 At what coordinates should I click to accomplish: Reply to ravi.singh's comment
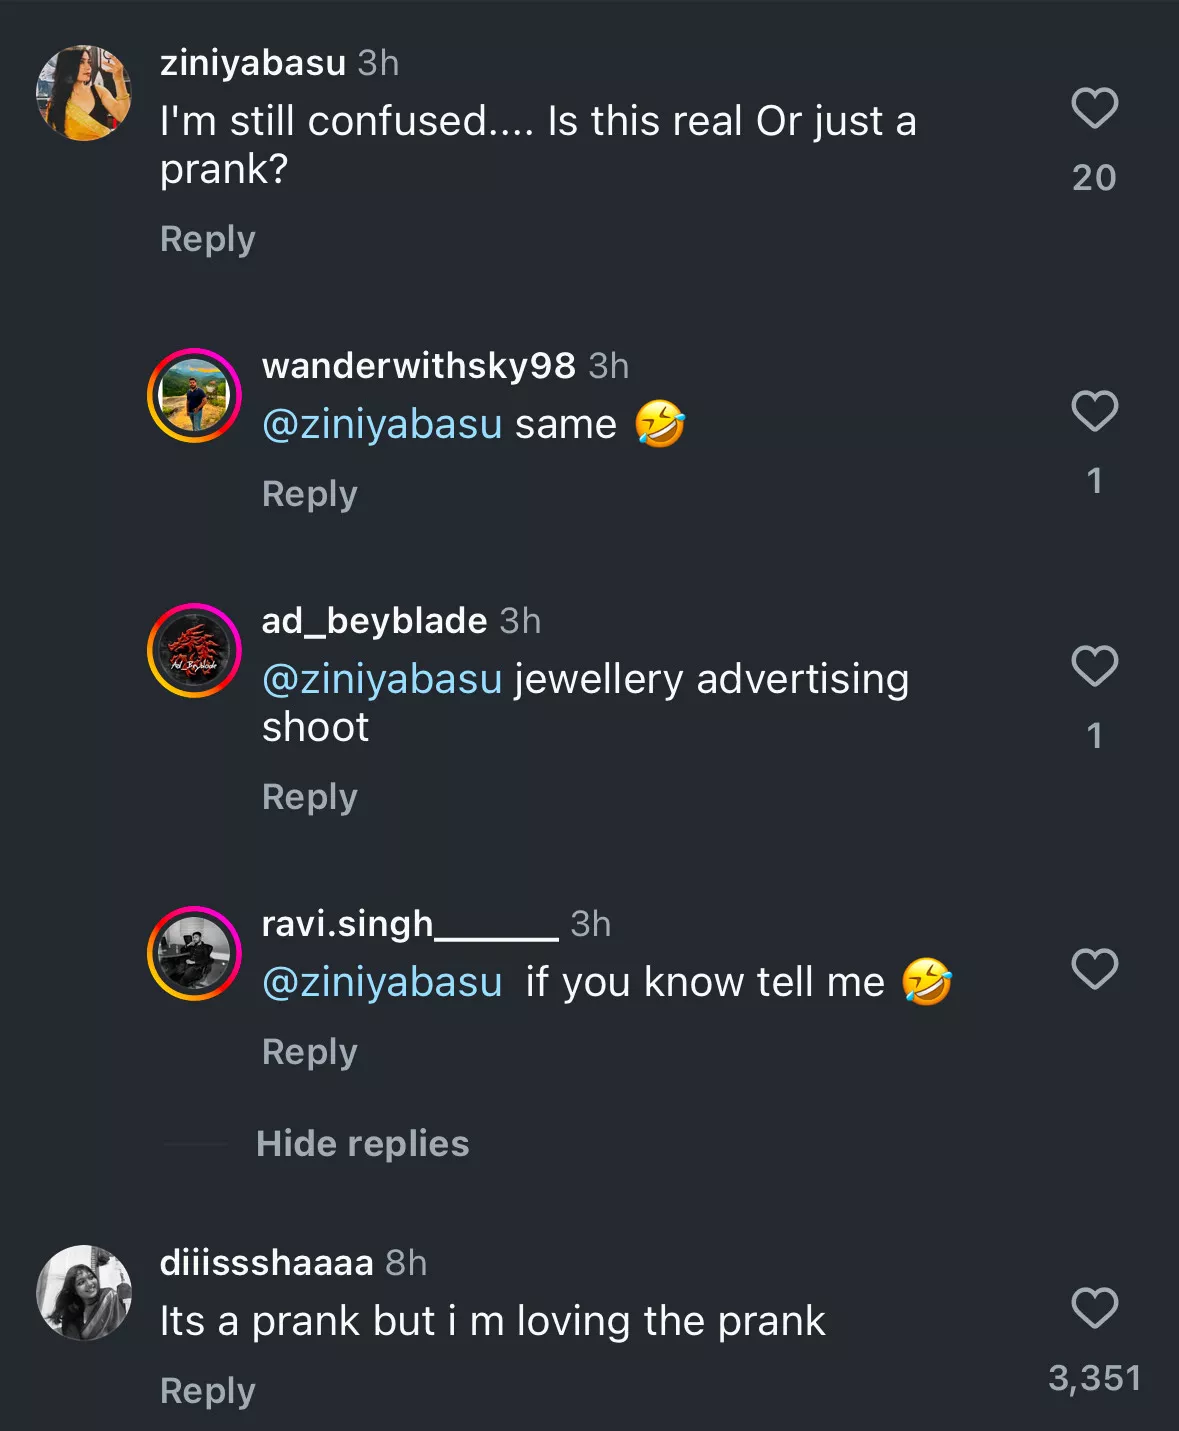[x=310, y=1052]
